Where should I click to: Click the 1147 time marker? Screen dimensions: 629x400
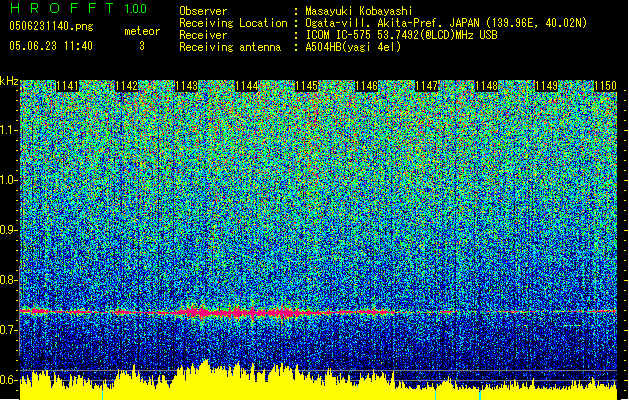pos(426,86)
